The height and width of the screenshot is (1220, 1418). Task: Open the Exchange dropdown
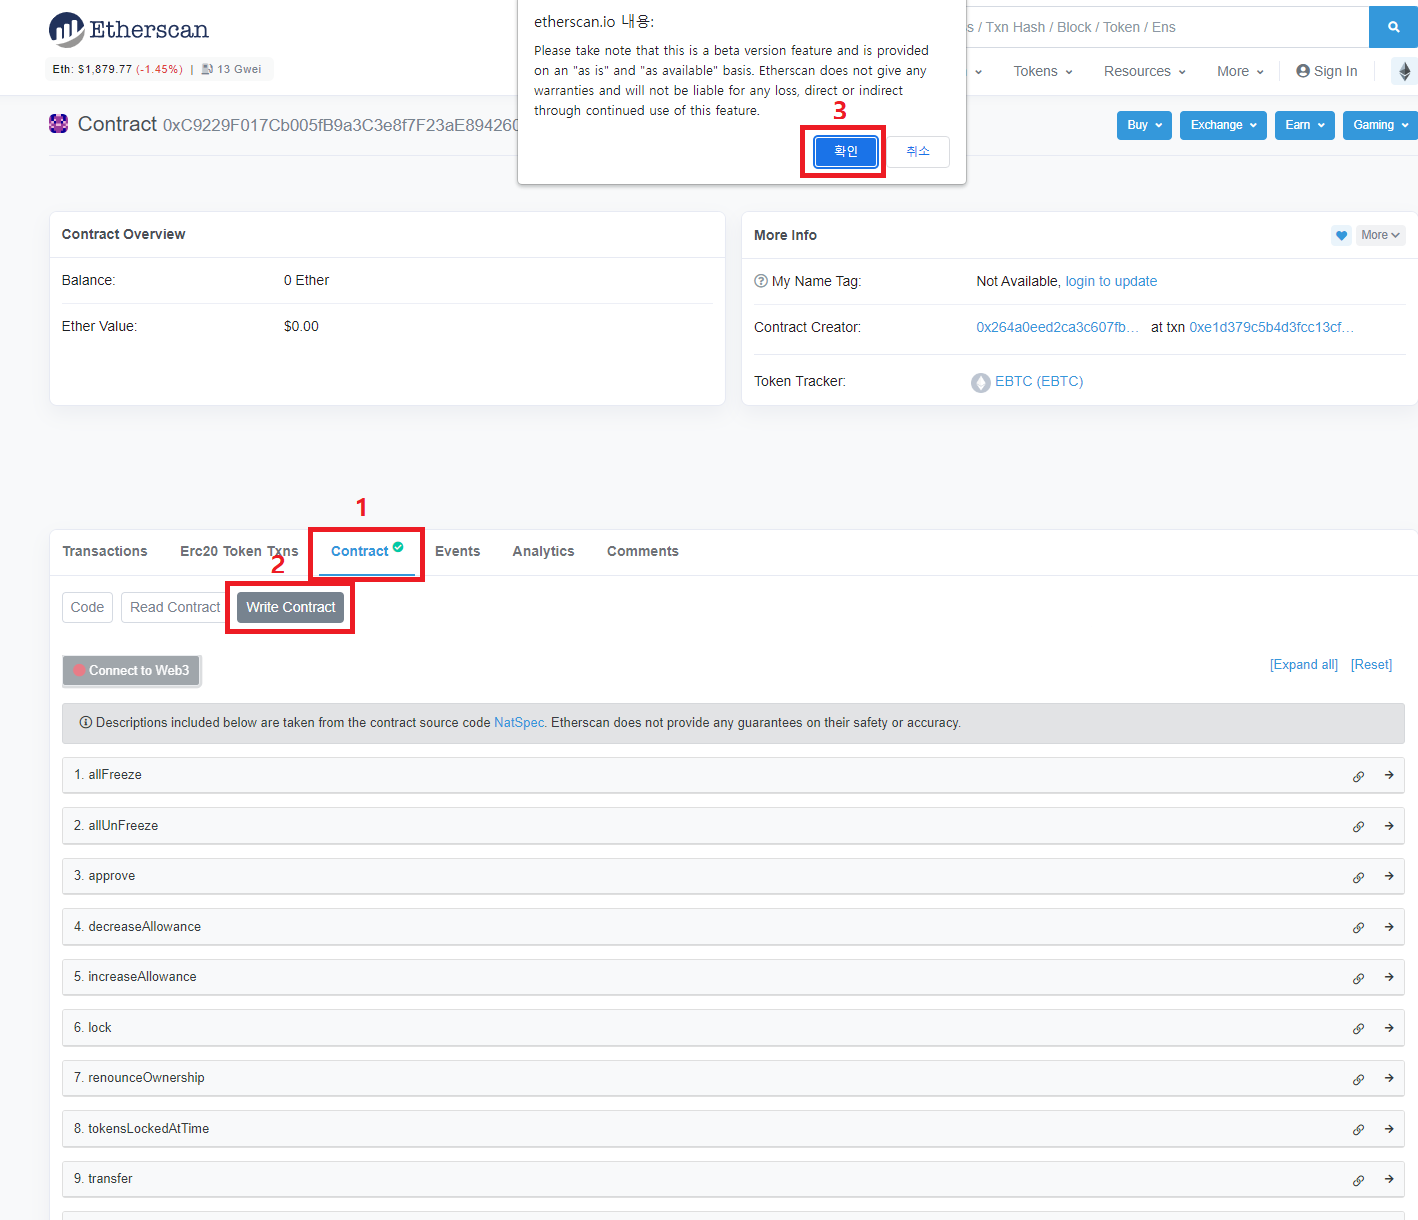(1223, 125)
